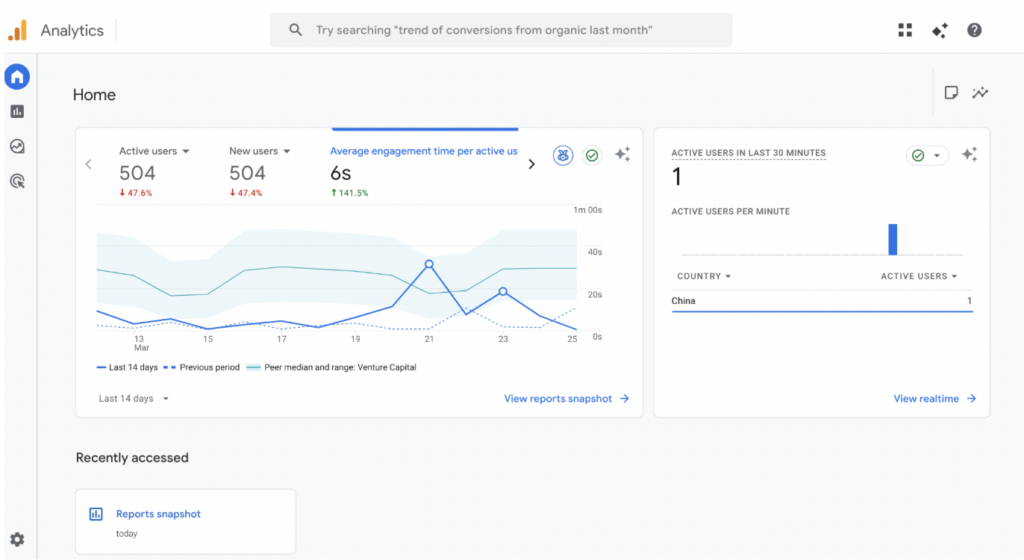Click the sparkle icon on realtime card
1024x560 pixels.
tap(969, 154)
